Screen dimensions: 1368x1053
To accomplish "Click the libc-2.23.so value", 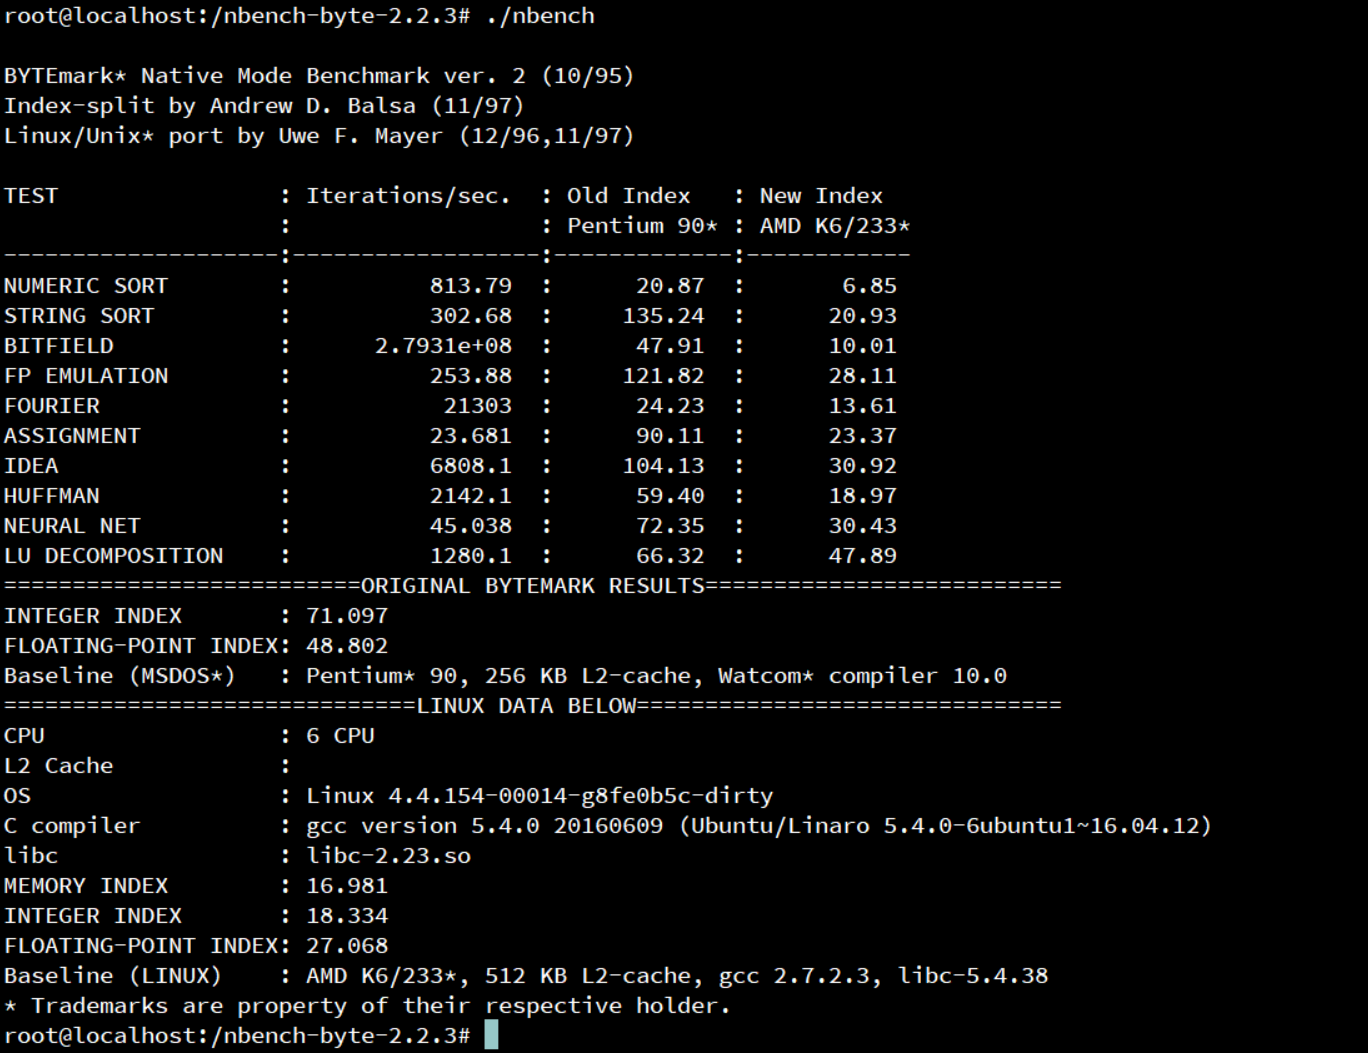I will (x=389, y=856).
